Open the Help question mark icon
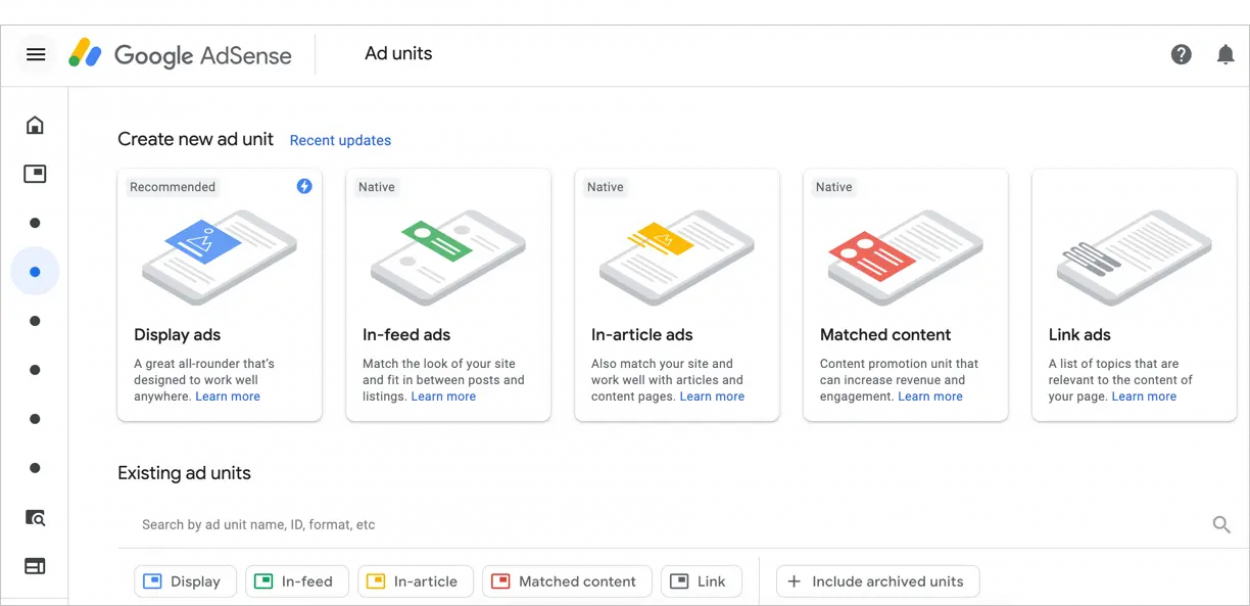The width and height of the screenshot is (1250, 606). tap(1181, 54)
